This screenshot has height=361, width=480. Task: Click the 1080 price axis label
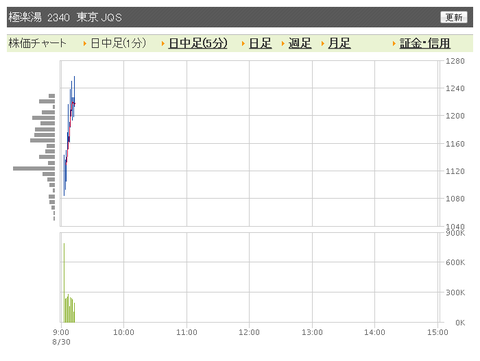[x=455, y=199]
